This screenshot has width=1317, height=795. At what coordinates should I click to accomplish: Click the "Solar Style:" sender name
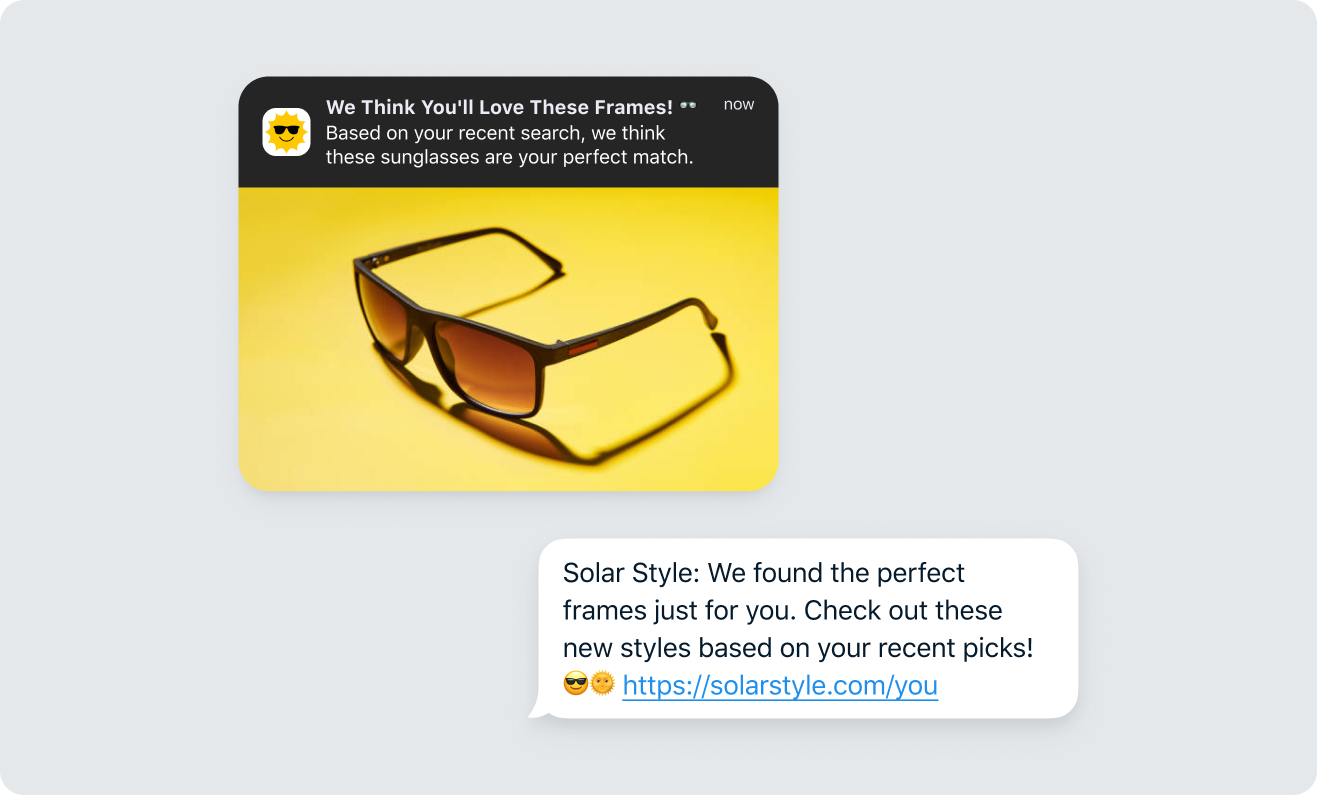pyautogui.click(x=634, y=573)
